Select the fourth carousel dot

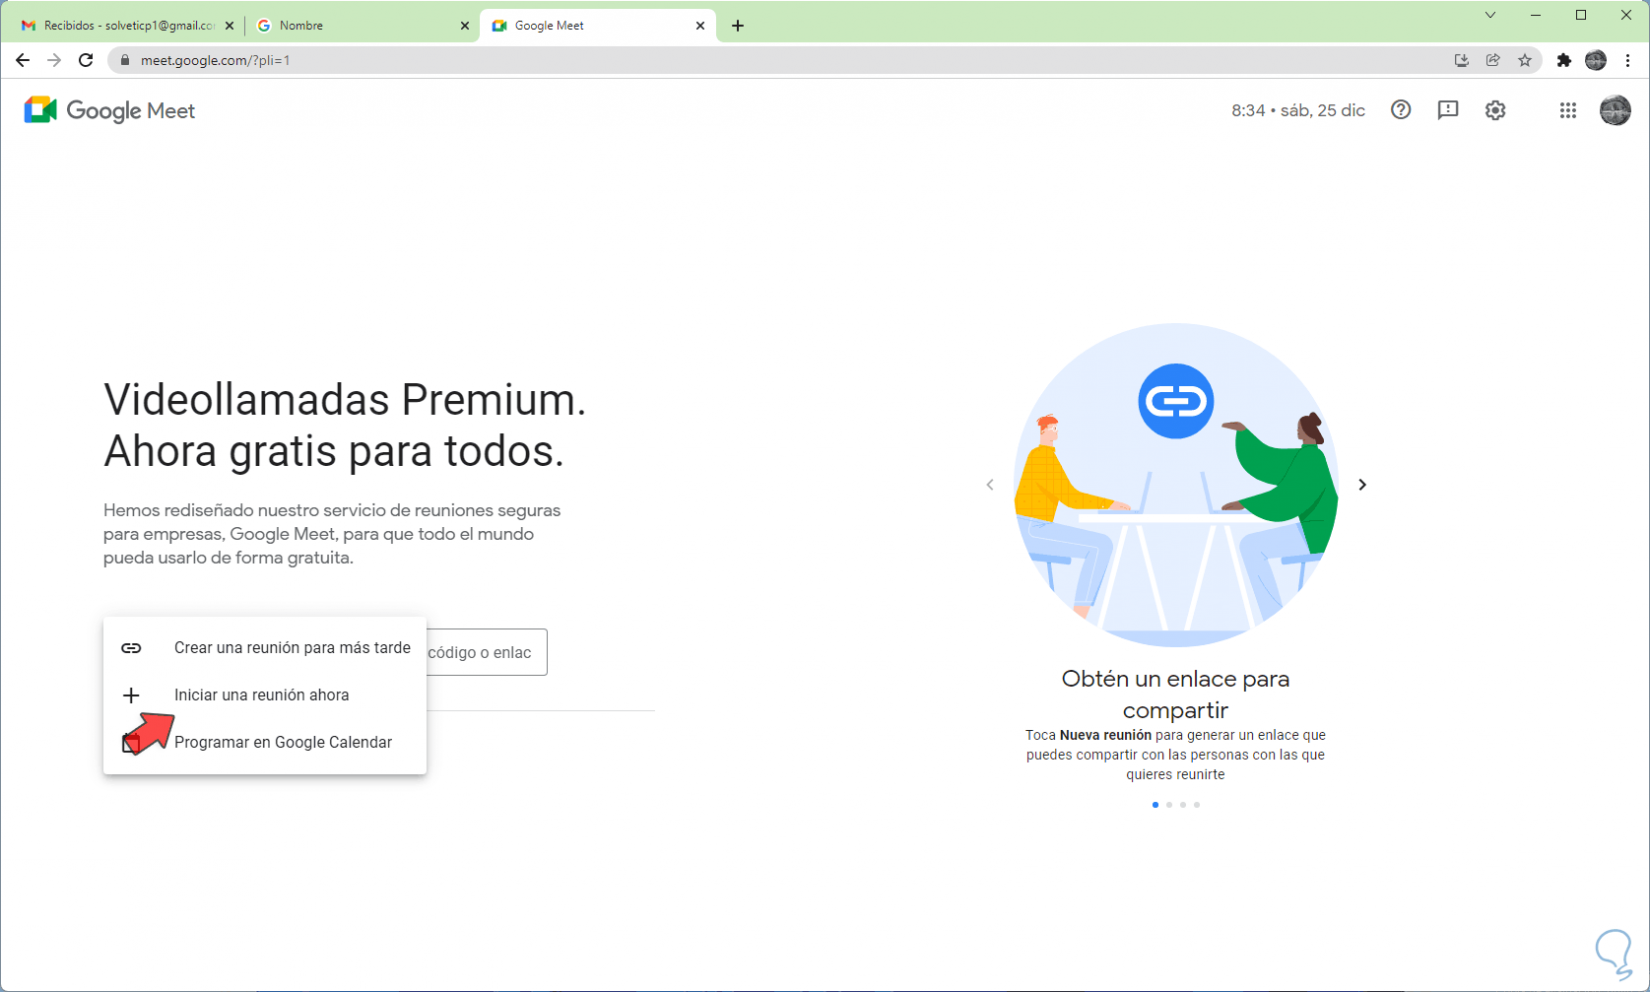[1197, 805]
